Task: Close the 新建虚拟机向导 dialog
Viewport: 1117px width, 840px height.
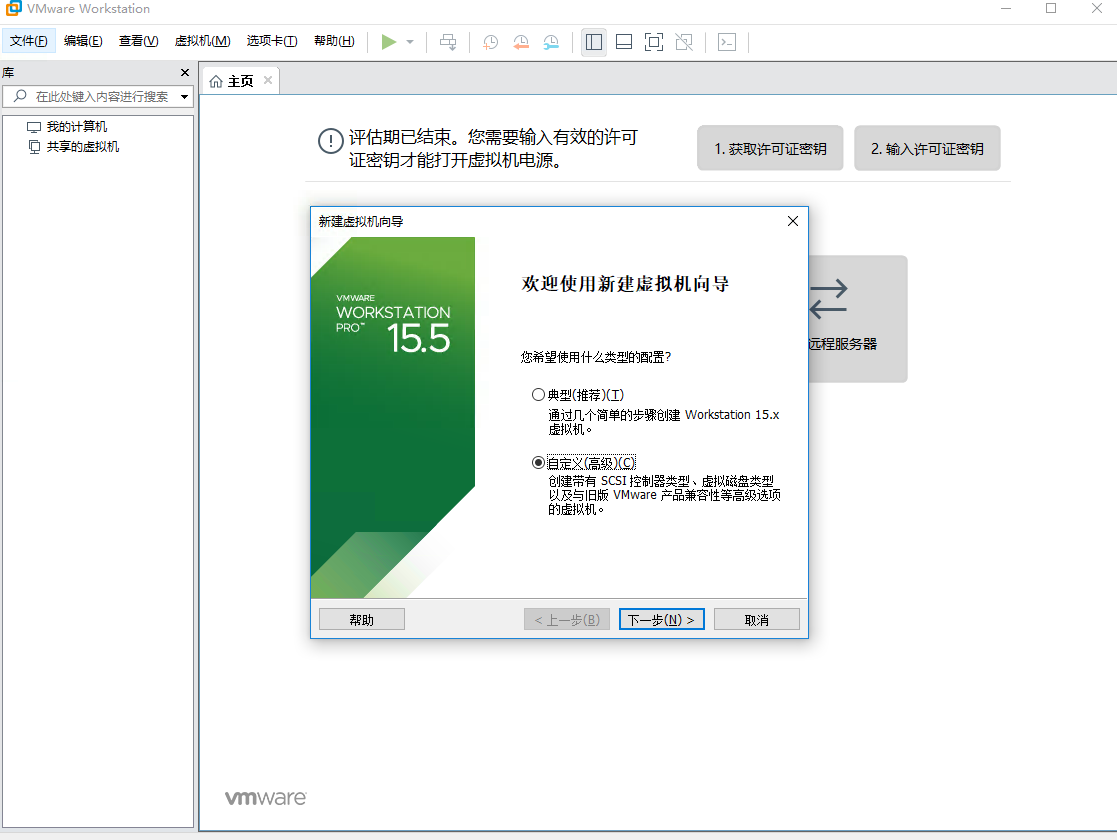Action: (x=793, y=222)
